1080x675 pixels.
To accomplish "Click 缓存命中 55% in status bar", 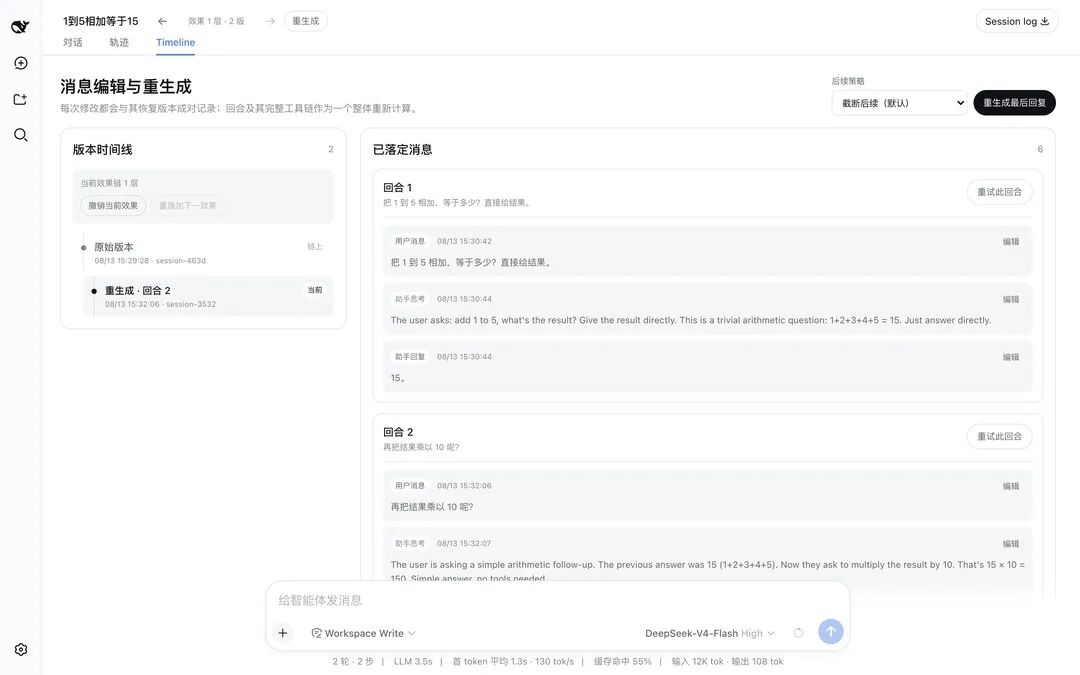I will [x=623, y=661].
